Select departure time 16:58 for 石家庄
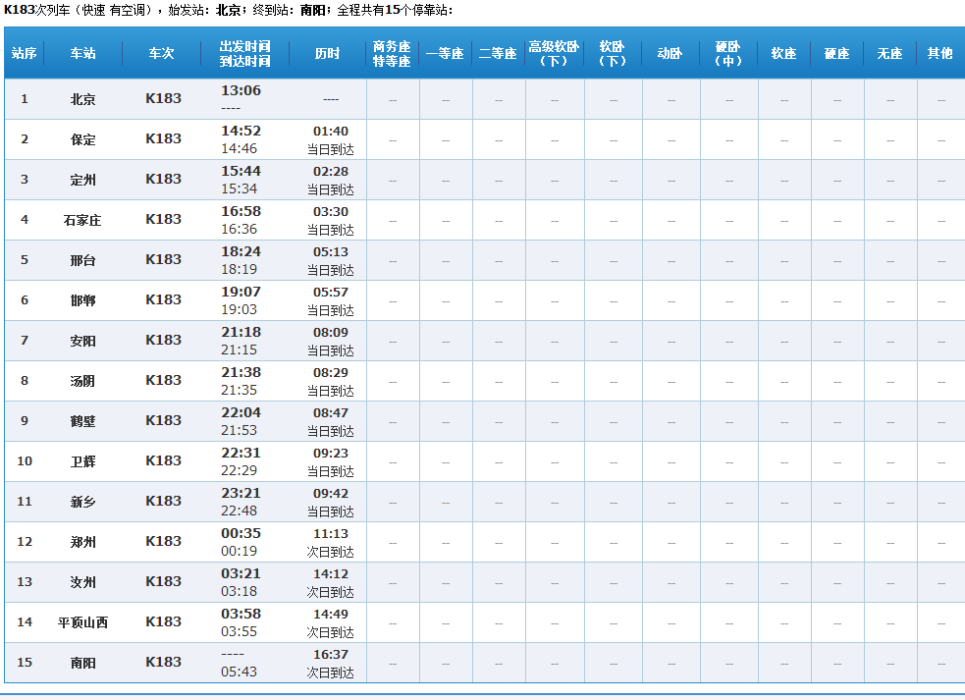 241,211
